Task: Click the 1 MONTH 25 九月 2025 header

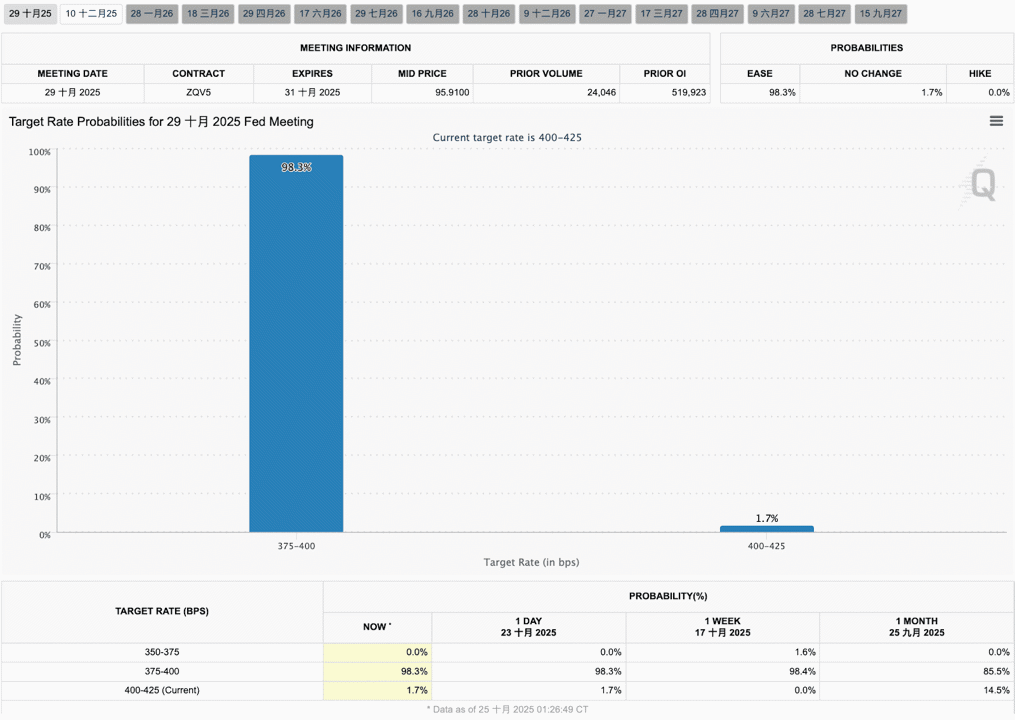Action: (916, 627)
